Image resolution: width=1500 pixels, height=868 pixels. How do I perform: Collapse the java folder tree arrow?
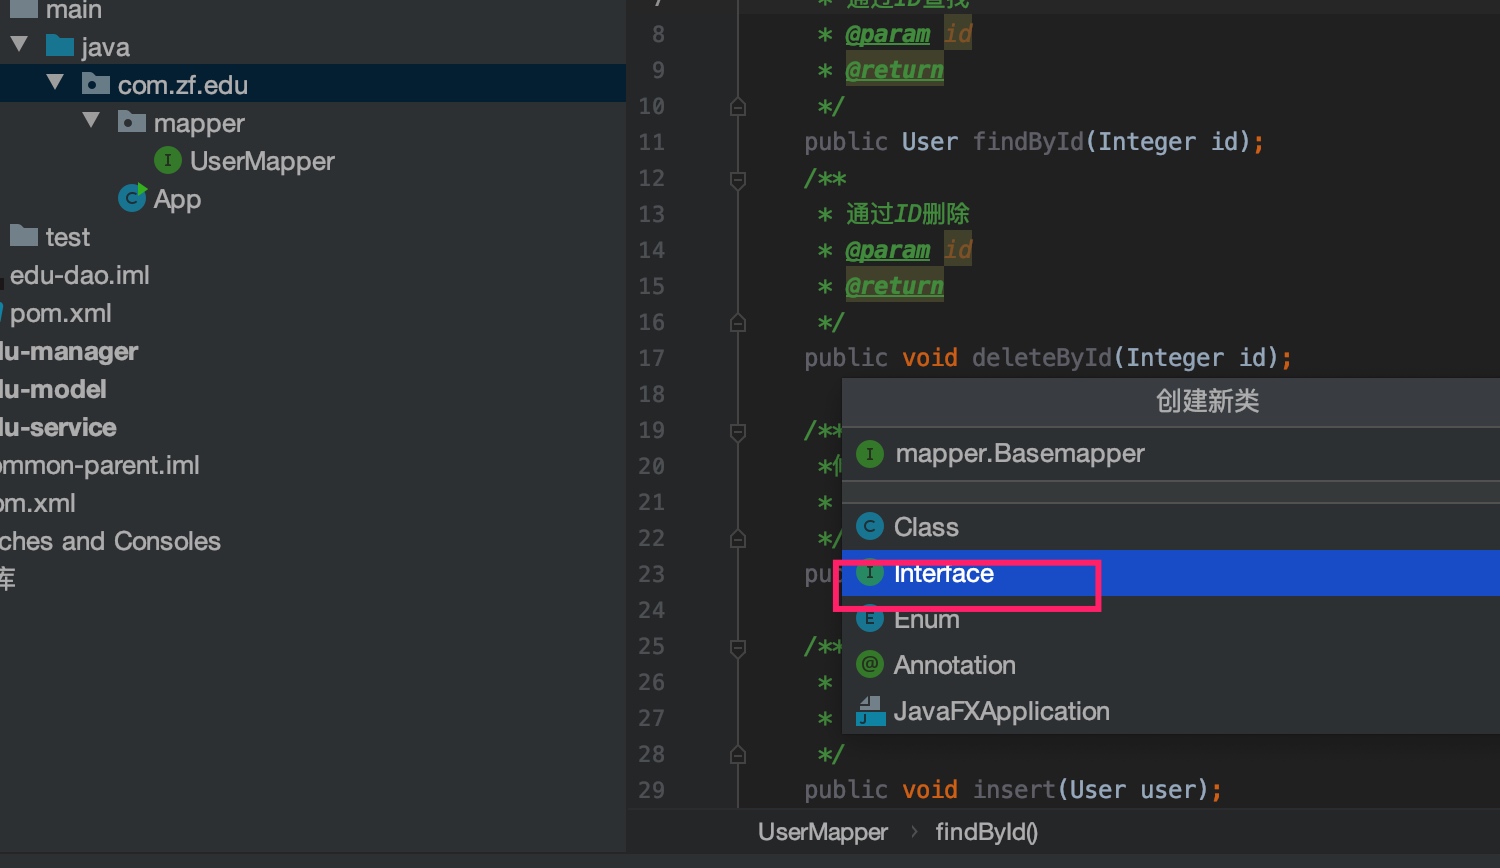pos(19,45)
